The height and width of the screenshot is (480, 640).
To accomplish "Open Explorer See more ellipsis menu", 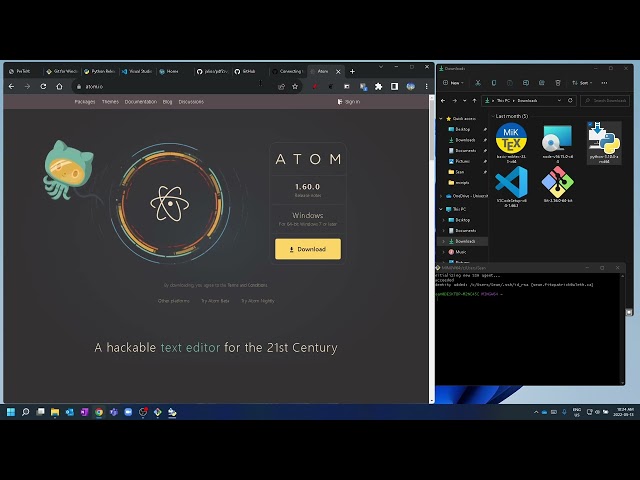I will tap(604, 83).
